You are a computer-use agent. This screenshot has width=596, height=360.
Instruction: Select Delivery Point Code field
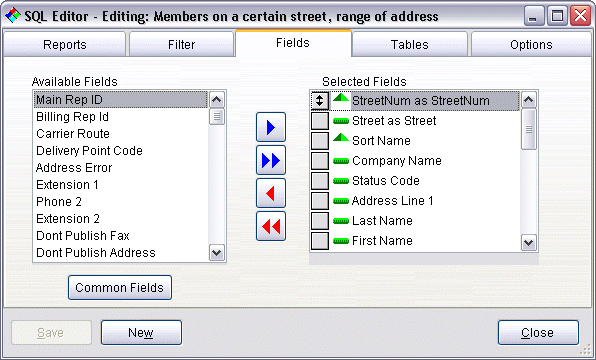point(120,151)
